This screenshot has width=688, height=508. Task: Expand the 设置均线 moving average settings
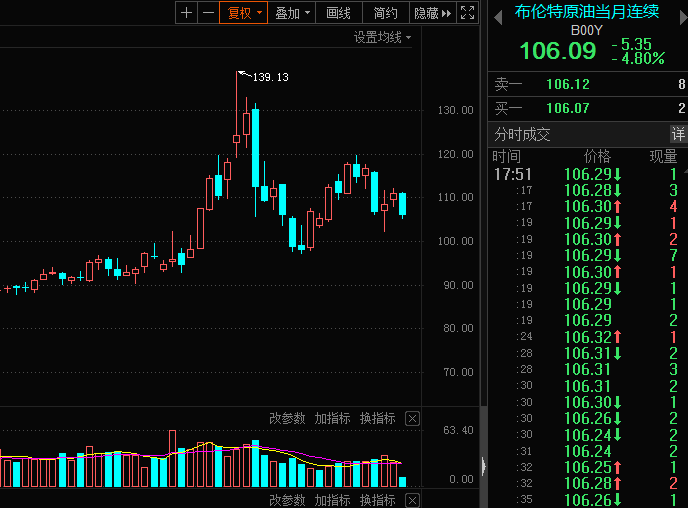click(382, 37)
